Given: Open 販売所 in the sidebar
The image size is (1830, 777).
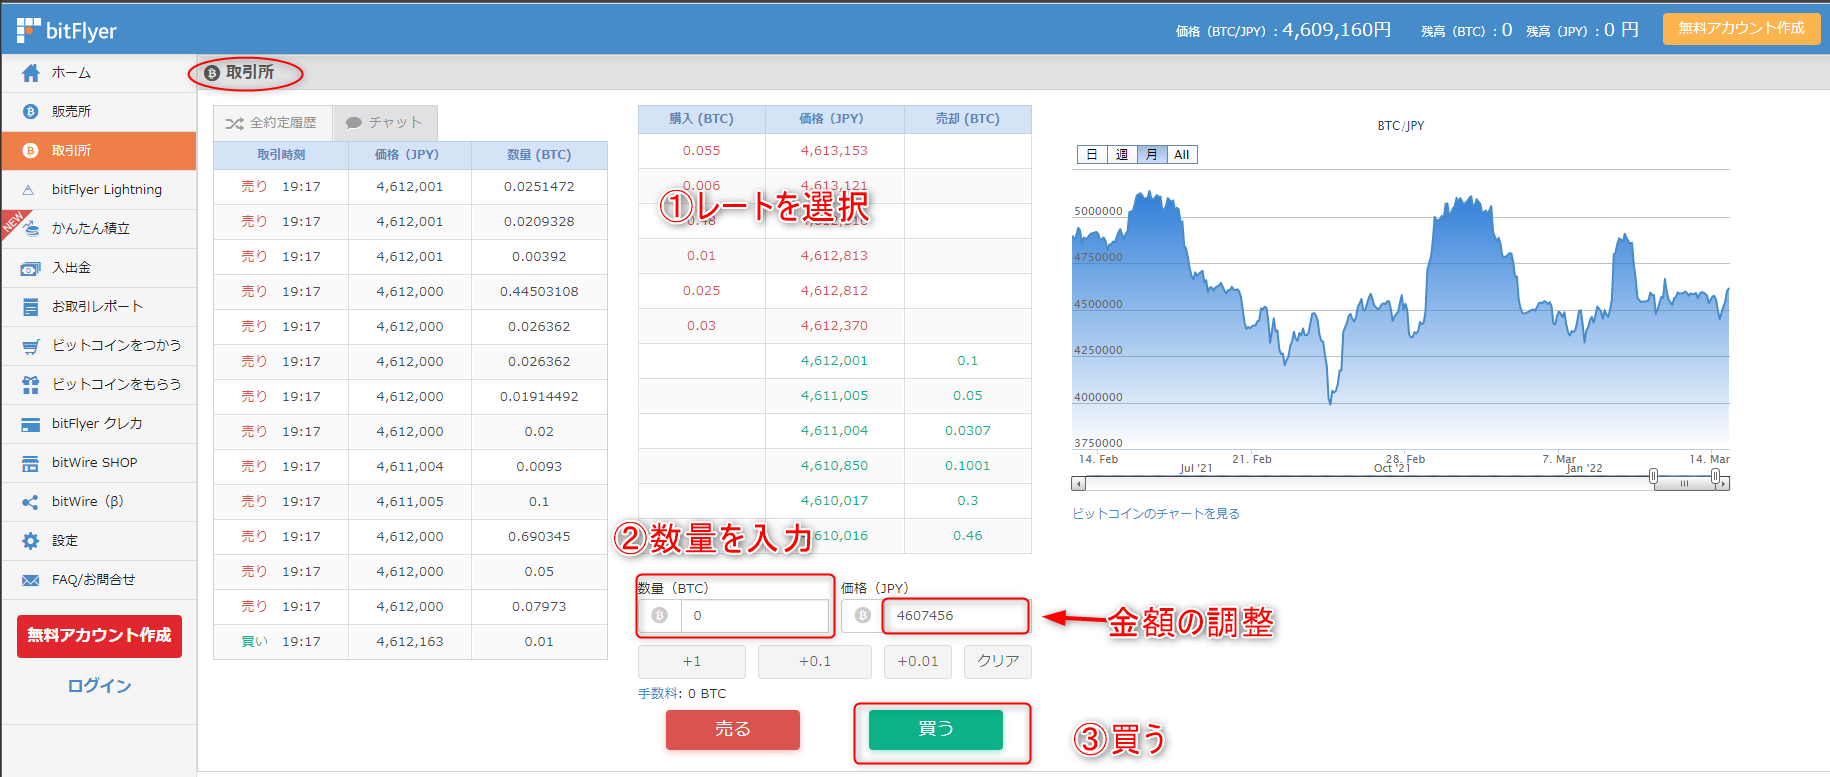Looking at the screenshot, I should tap(99, 112).
